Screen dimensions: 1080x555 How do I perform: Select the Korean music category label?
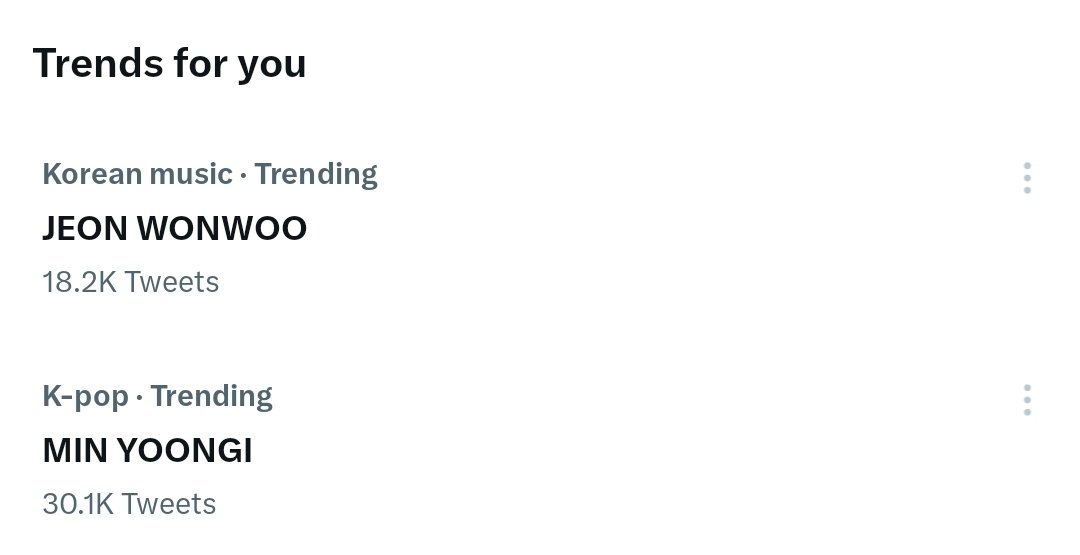pos(137,174)
